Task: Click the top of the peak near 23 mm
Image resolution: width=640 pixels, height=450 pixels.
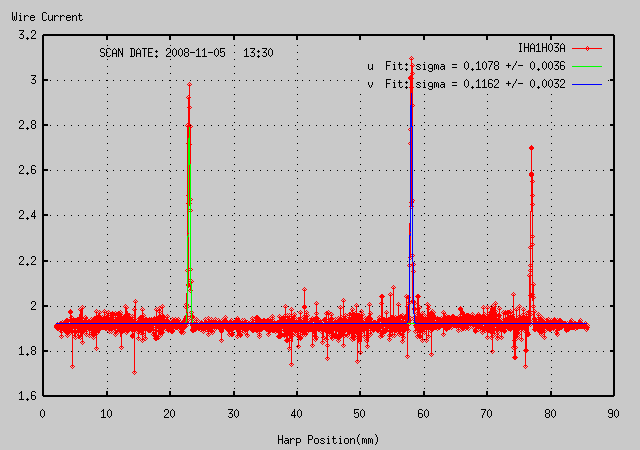Action: pos(189,85)
